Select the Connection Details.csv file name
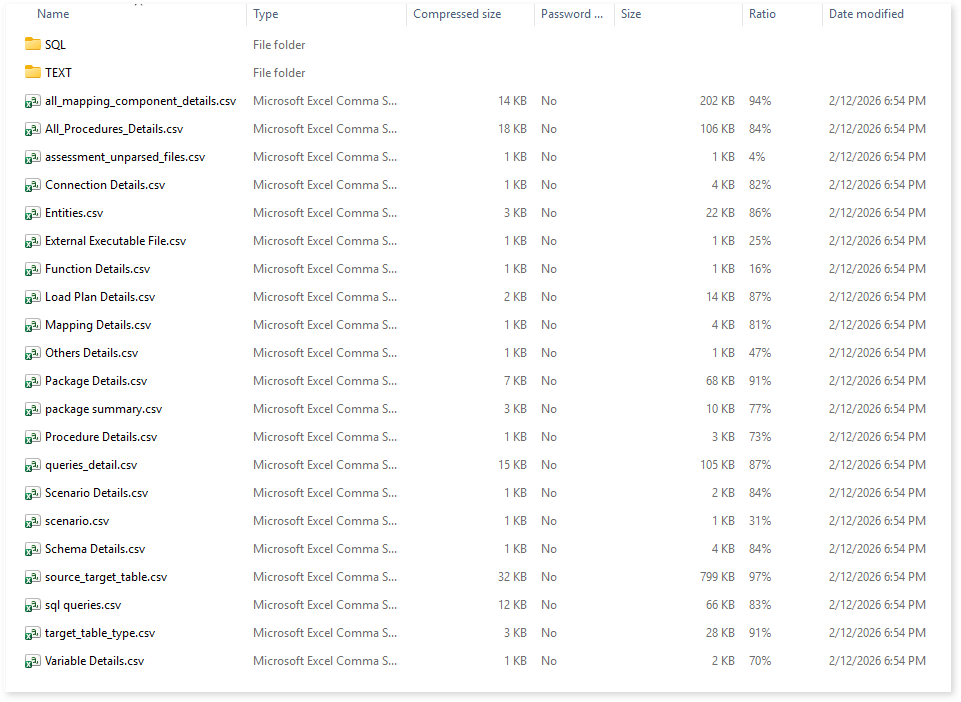This screenshot has width=961, height=702. point(105,185)
